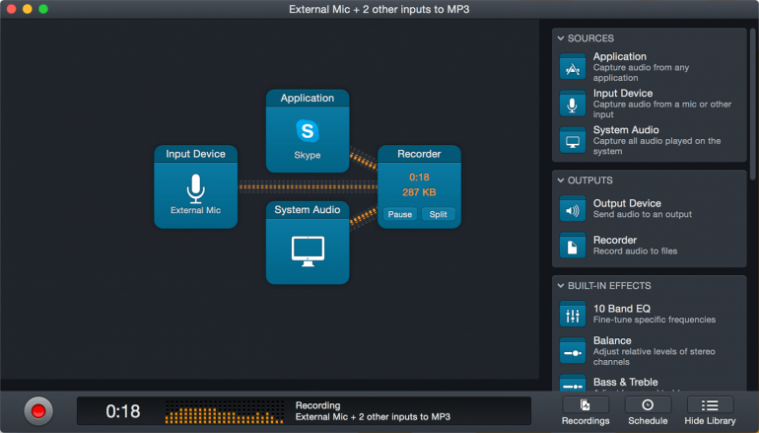Click the Recording status text in bottom bar
759x433 pixels.
[318, 405]
